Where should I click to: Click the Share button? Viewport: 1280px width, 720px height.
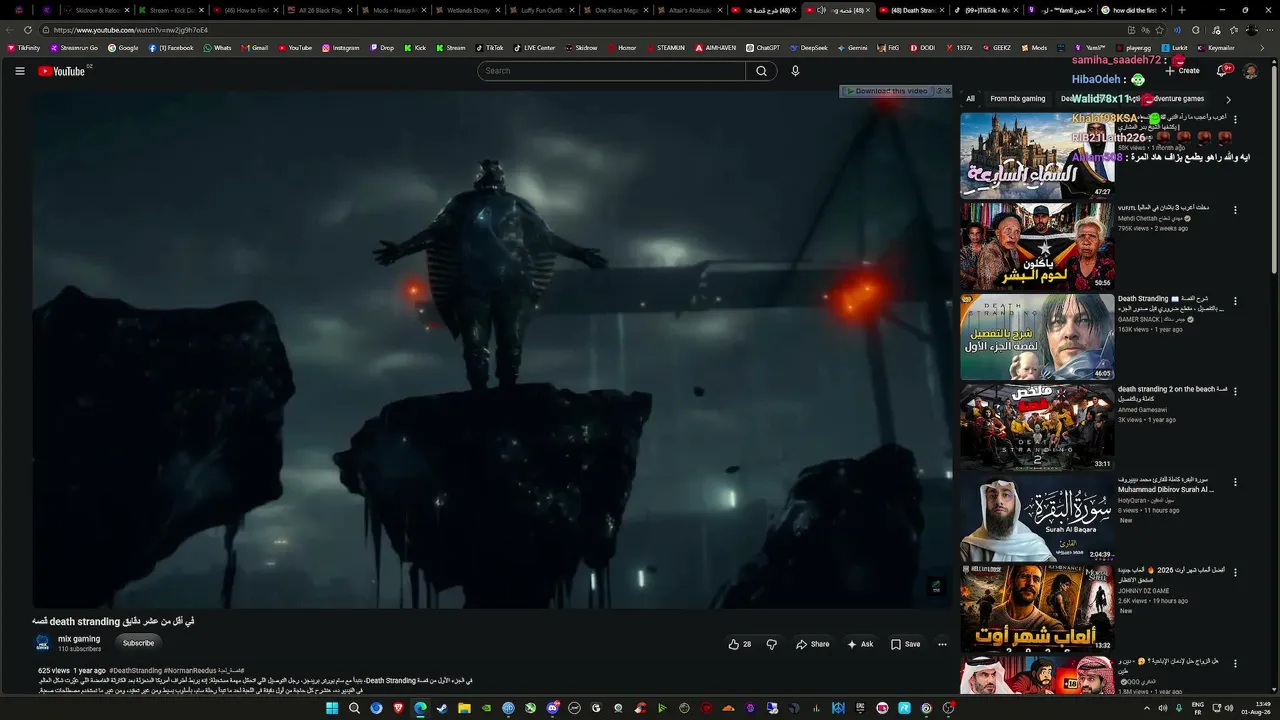[x=812, y=644]
